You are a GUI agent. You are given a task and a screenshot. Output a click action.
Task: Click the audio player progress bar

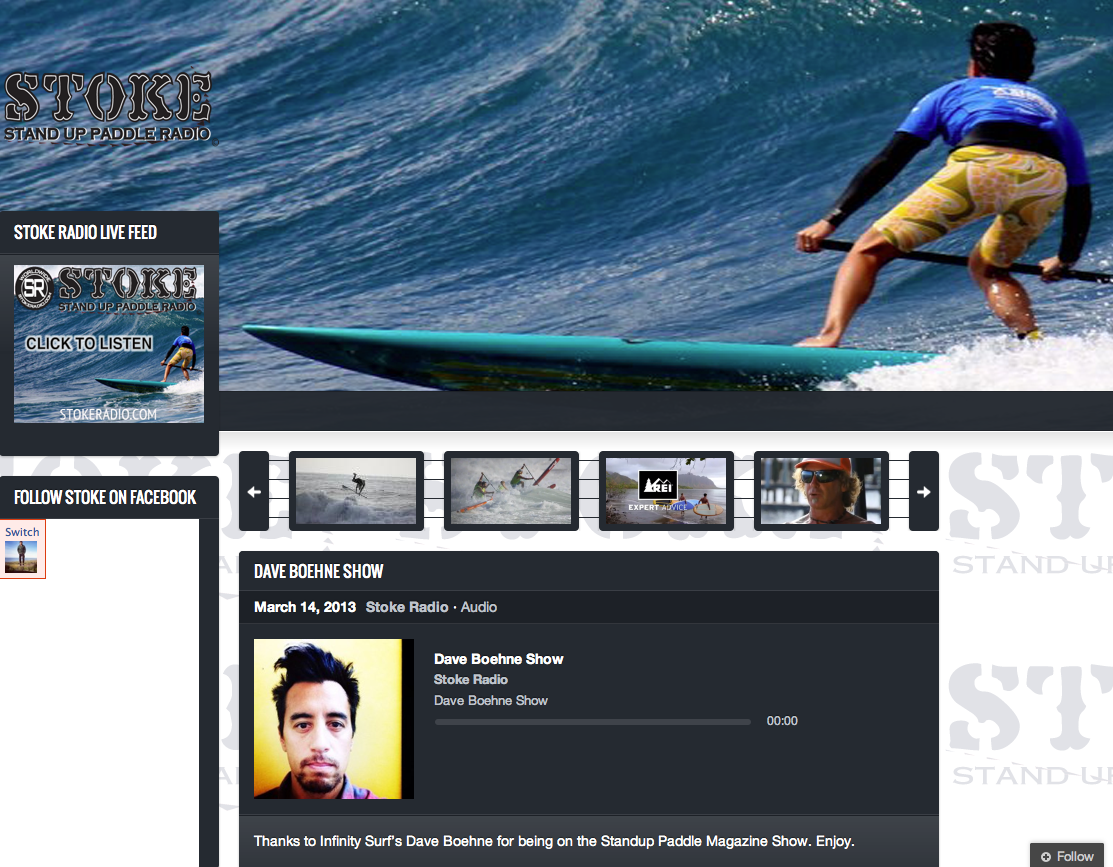pyautogui.click(x=593, y=721)
